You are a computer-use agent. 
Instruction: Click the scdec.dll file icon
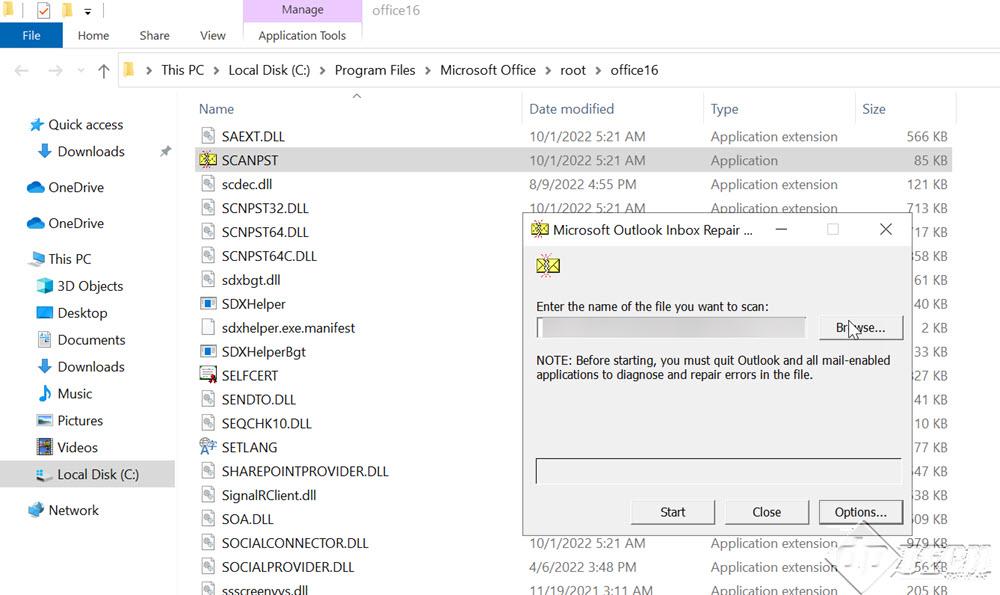(x=208, y=184)
